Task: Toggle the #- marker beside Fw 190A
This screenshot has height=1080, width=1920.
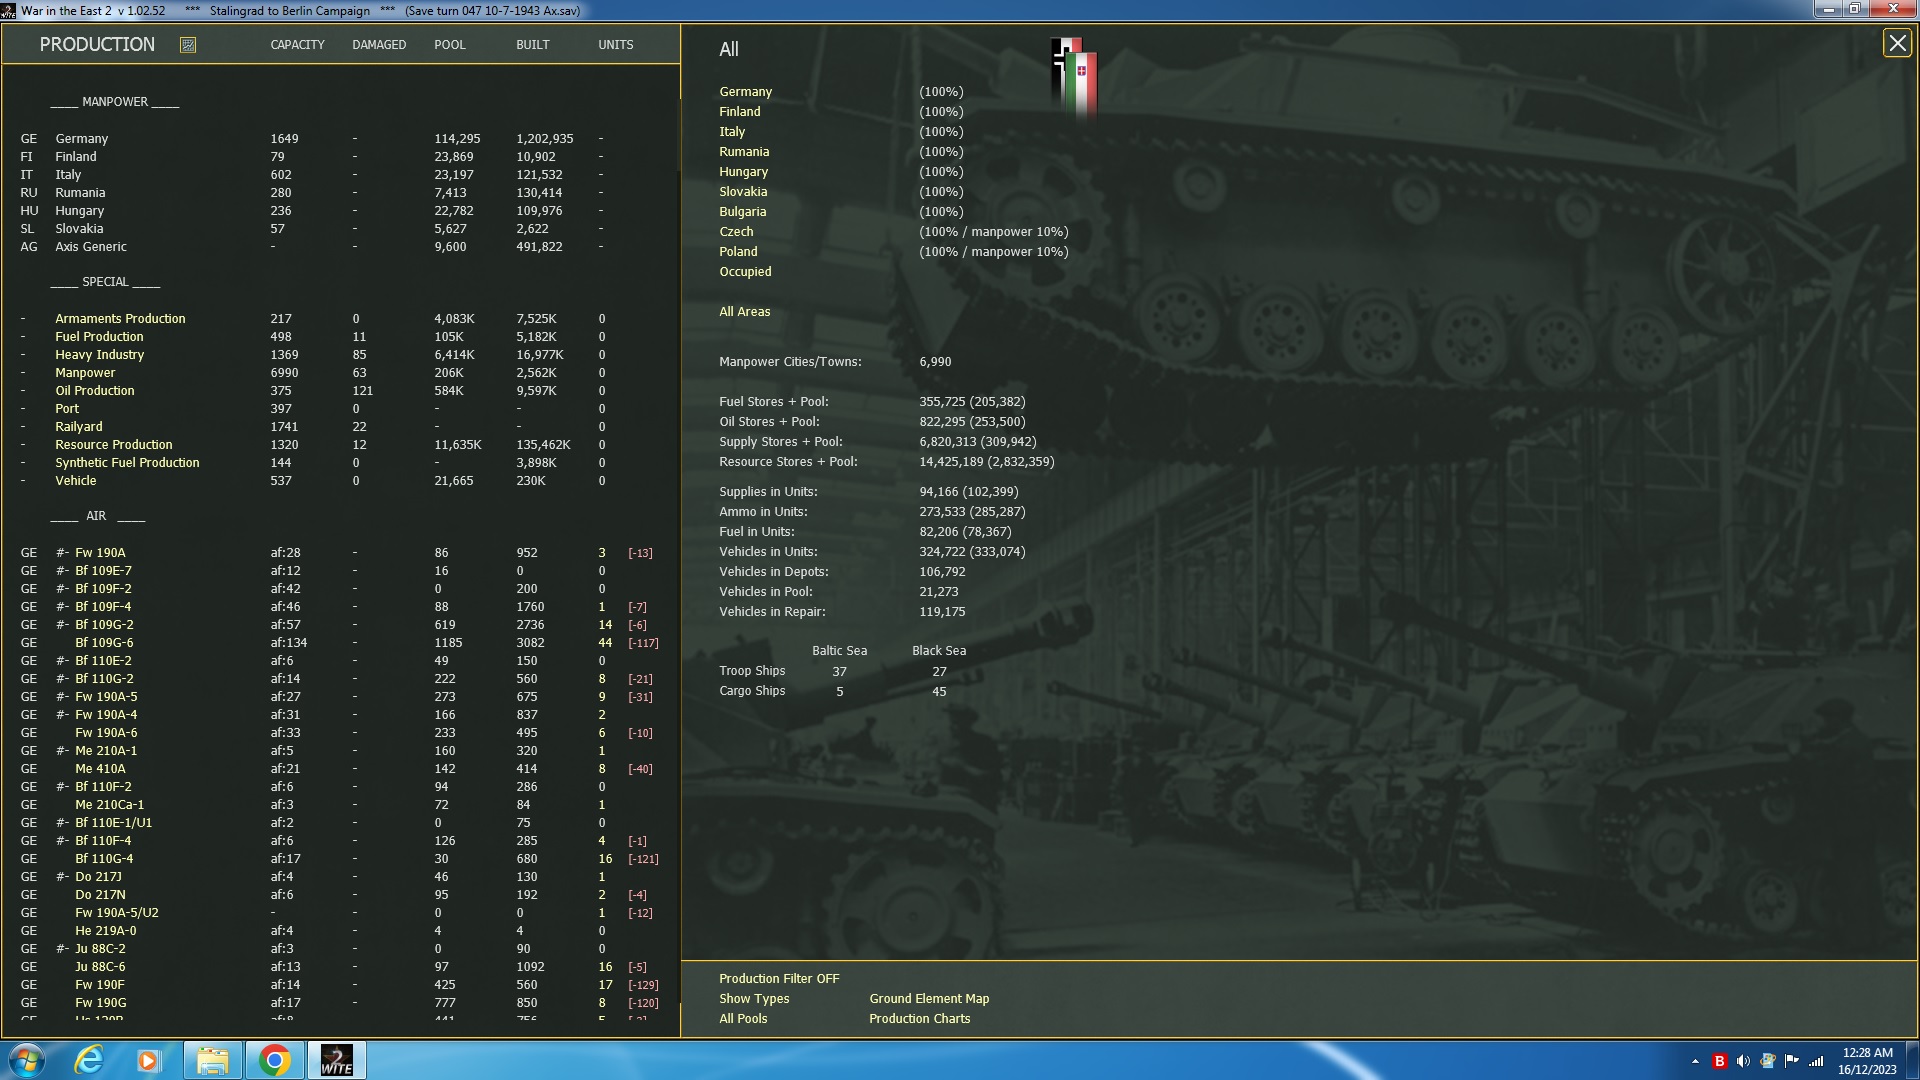Action: (62, 552)
